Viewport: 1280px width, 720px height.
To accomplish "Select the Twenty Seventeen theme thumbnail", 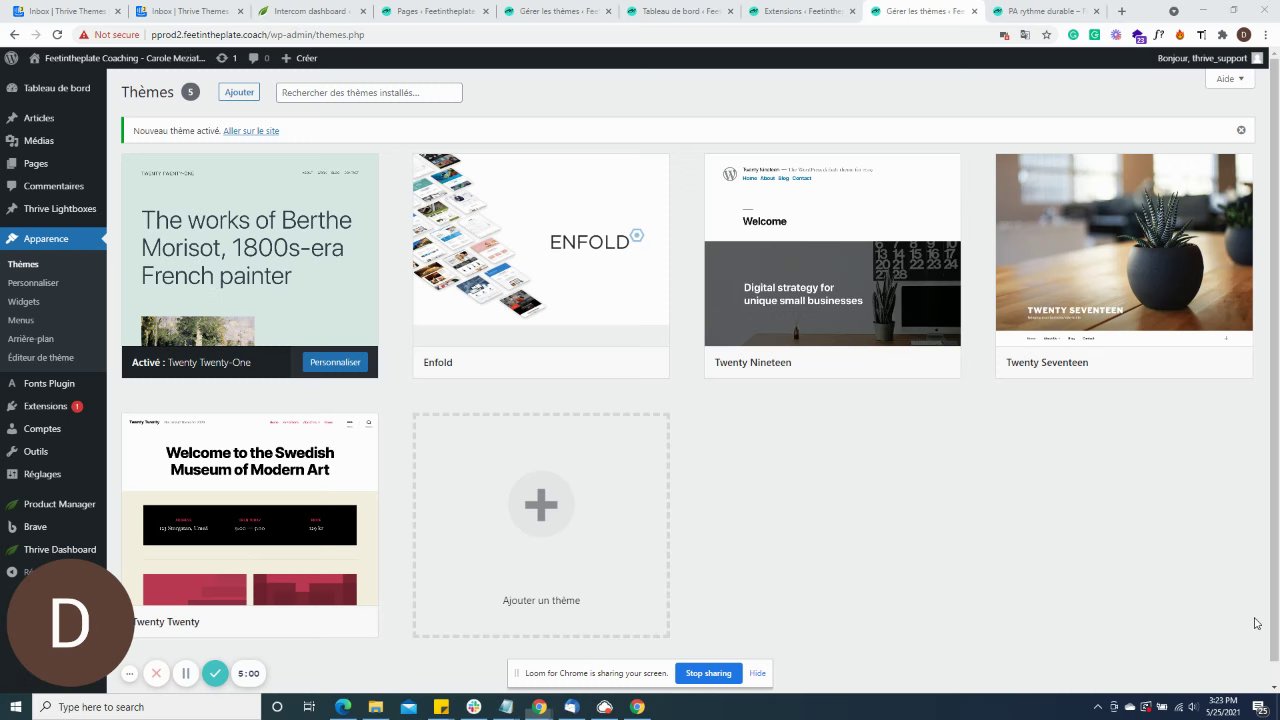I will tap(1124, 250).
